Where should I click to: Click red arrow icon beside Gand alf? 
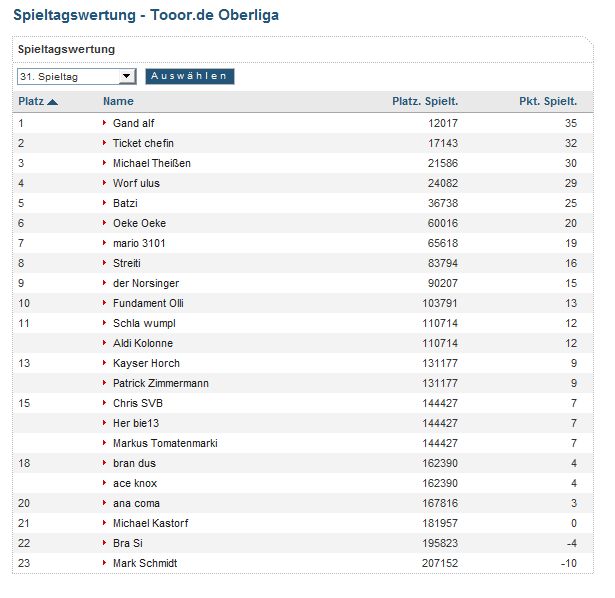[104, 123]
